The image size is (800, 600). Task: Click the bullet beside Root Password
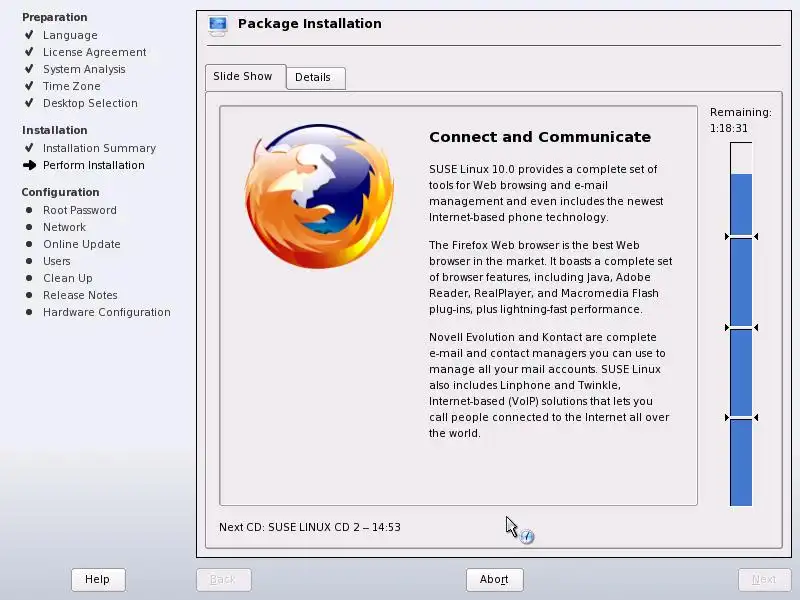[x=29, y=210]
